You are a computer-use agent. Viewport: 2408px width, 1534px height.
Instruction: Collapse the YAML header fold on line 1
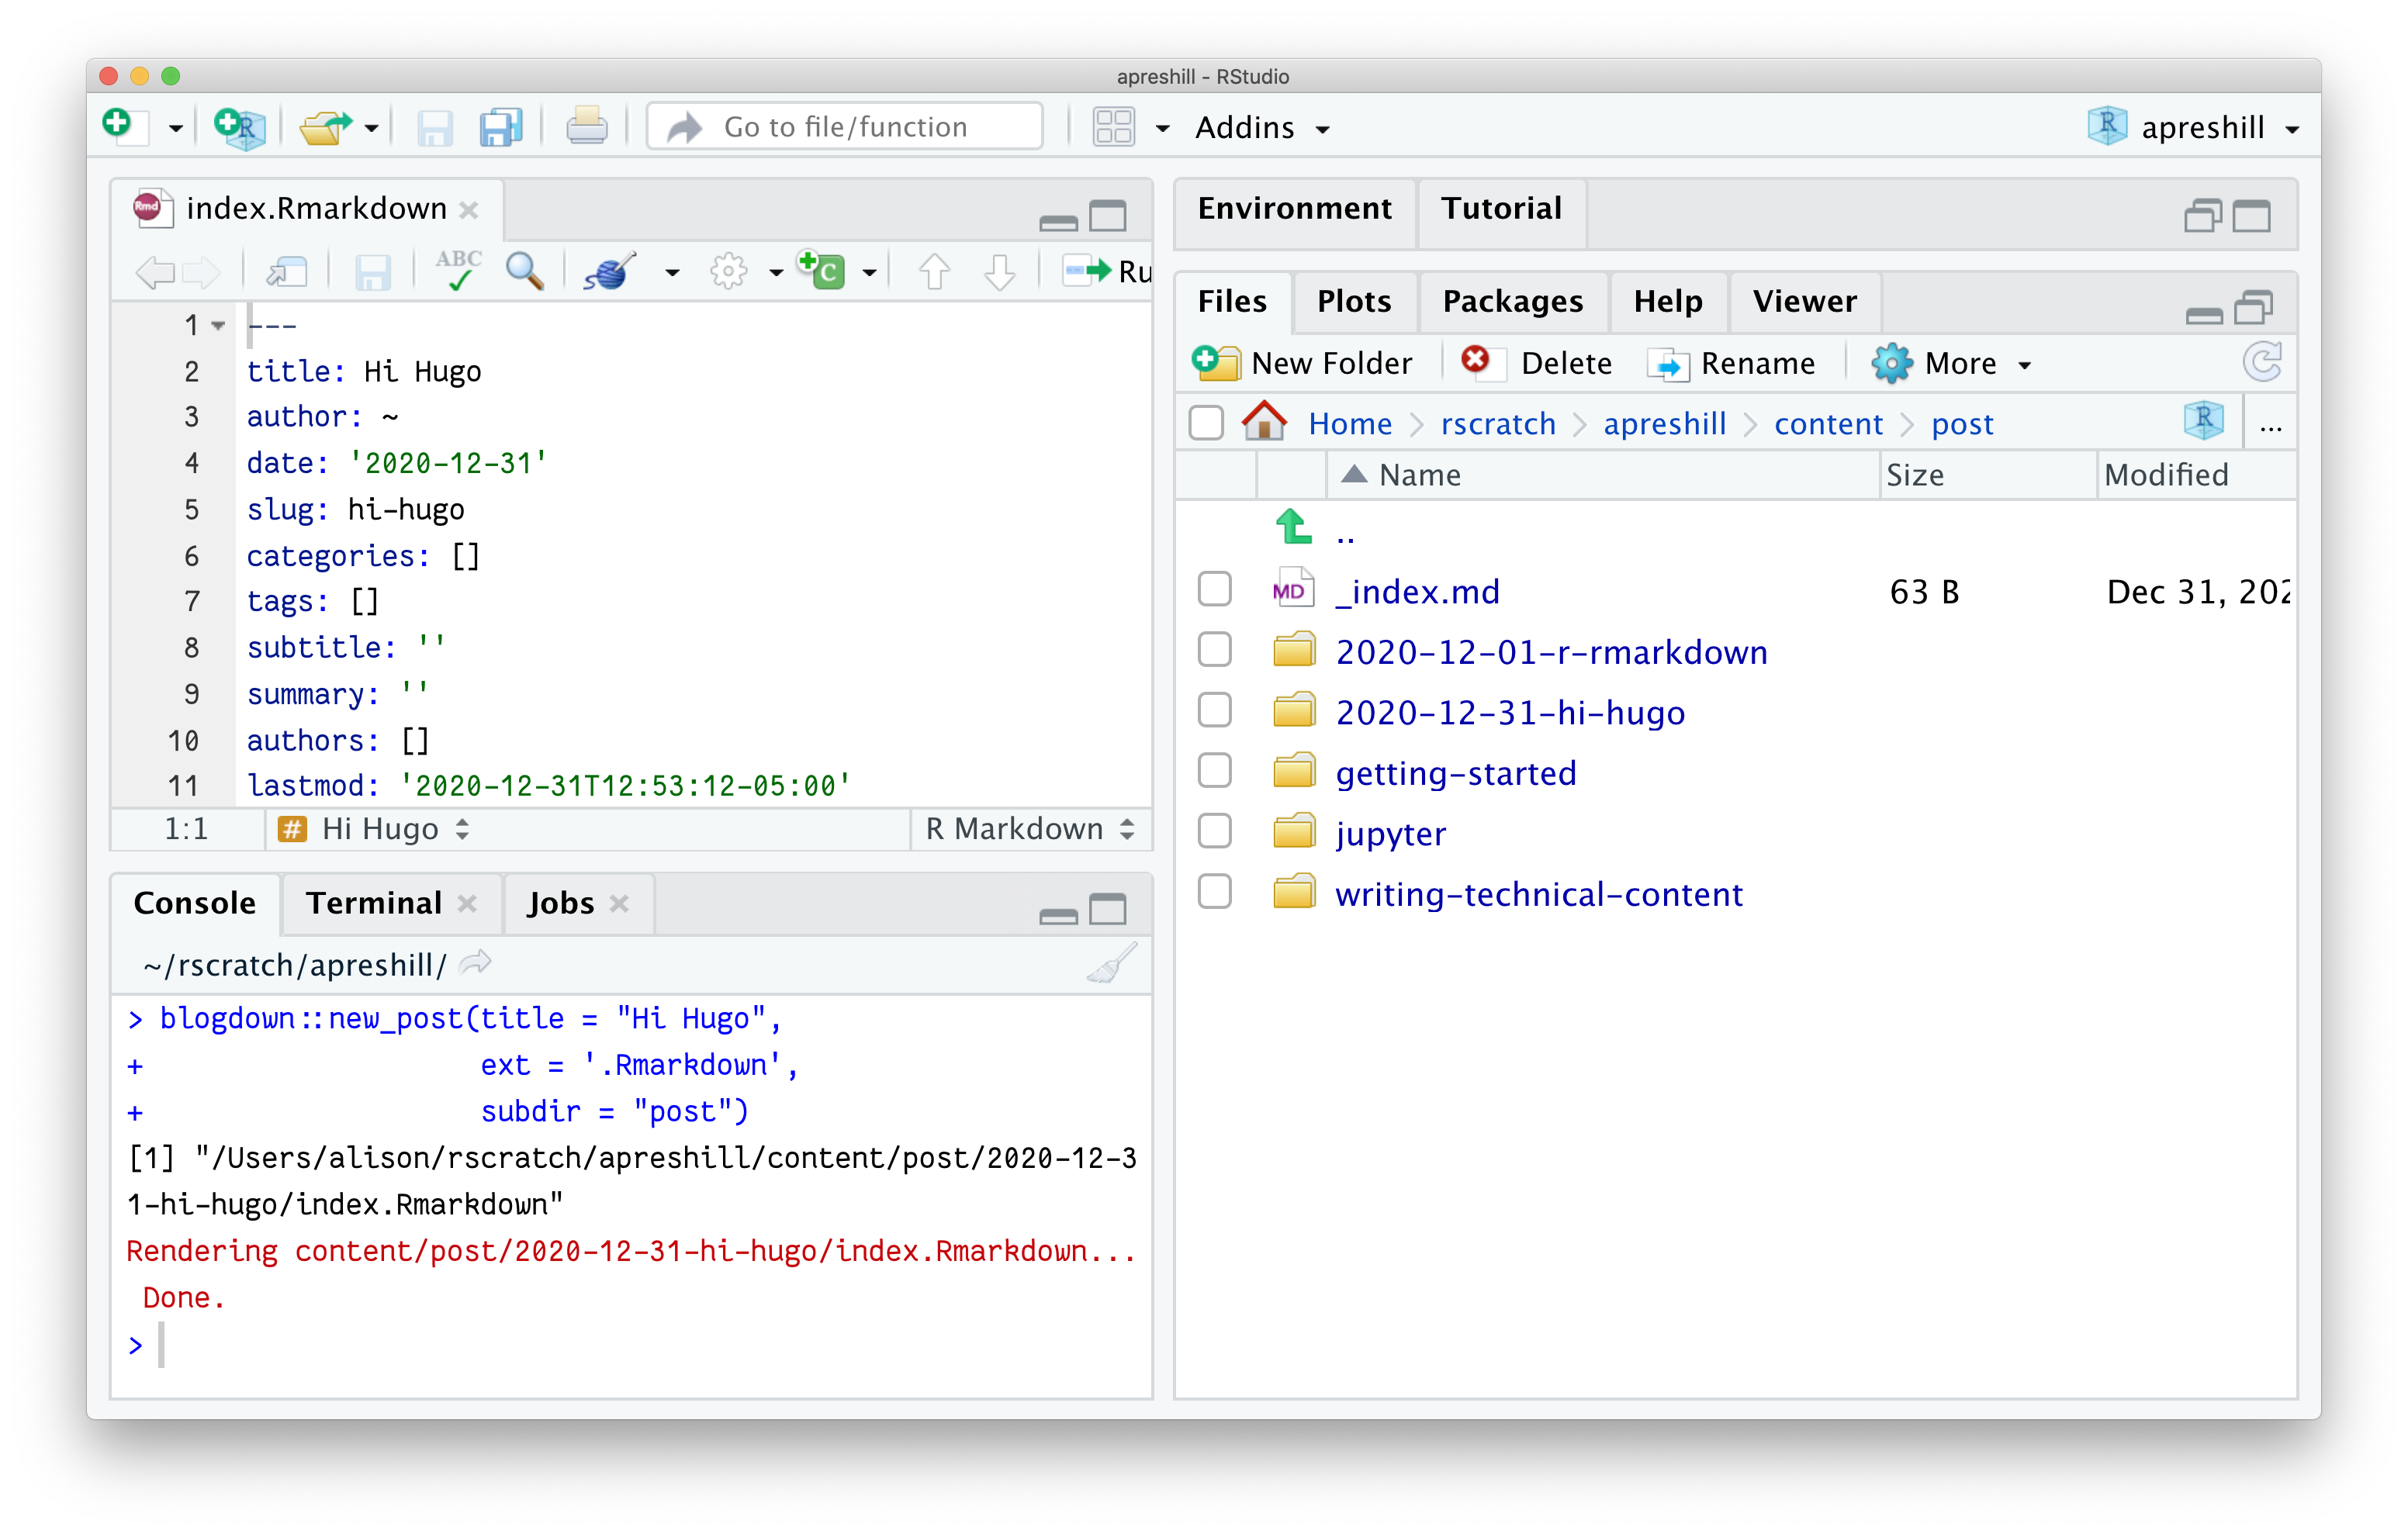click(x=218, y=325)
